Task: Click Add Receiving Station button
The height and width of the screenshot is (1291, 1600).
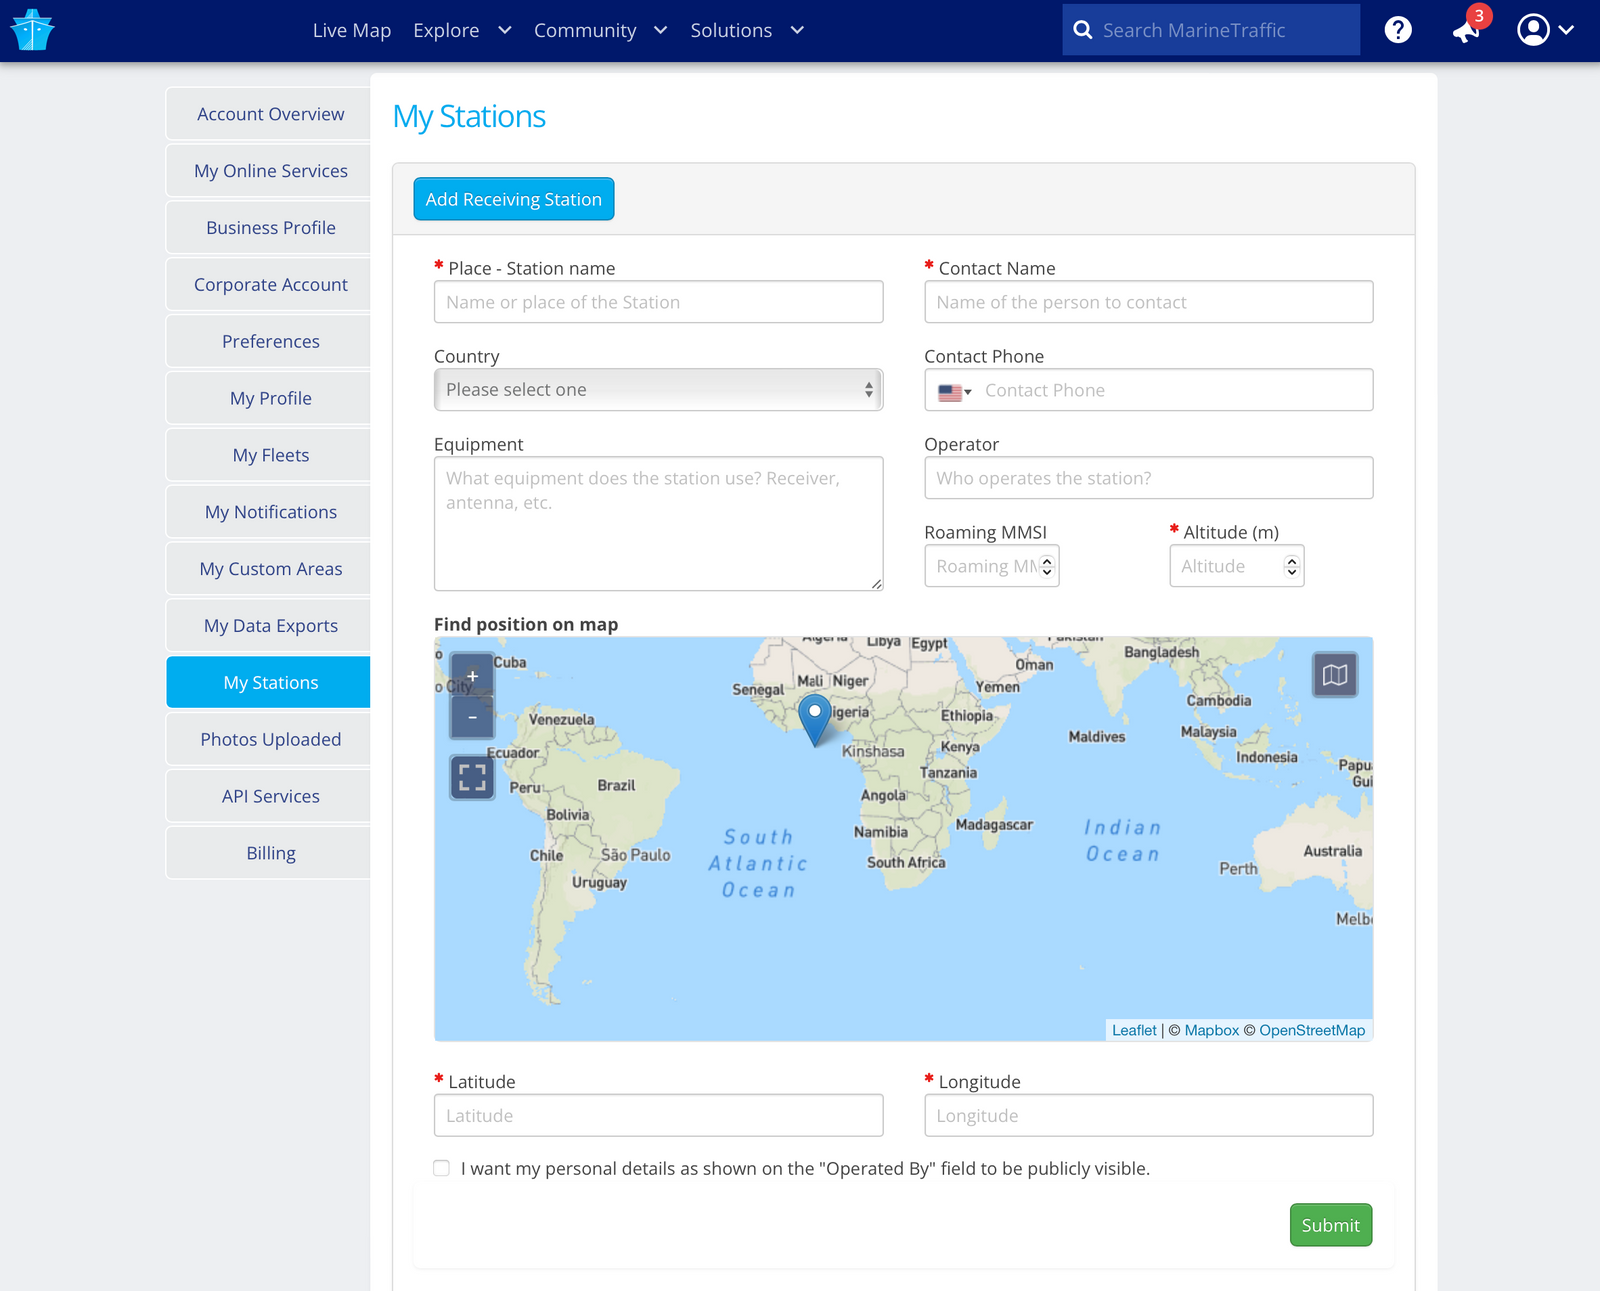Action: [514, 199]
